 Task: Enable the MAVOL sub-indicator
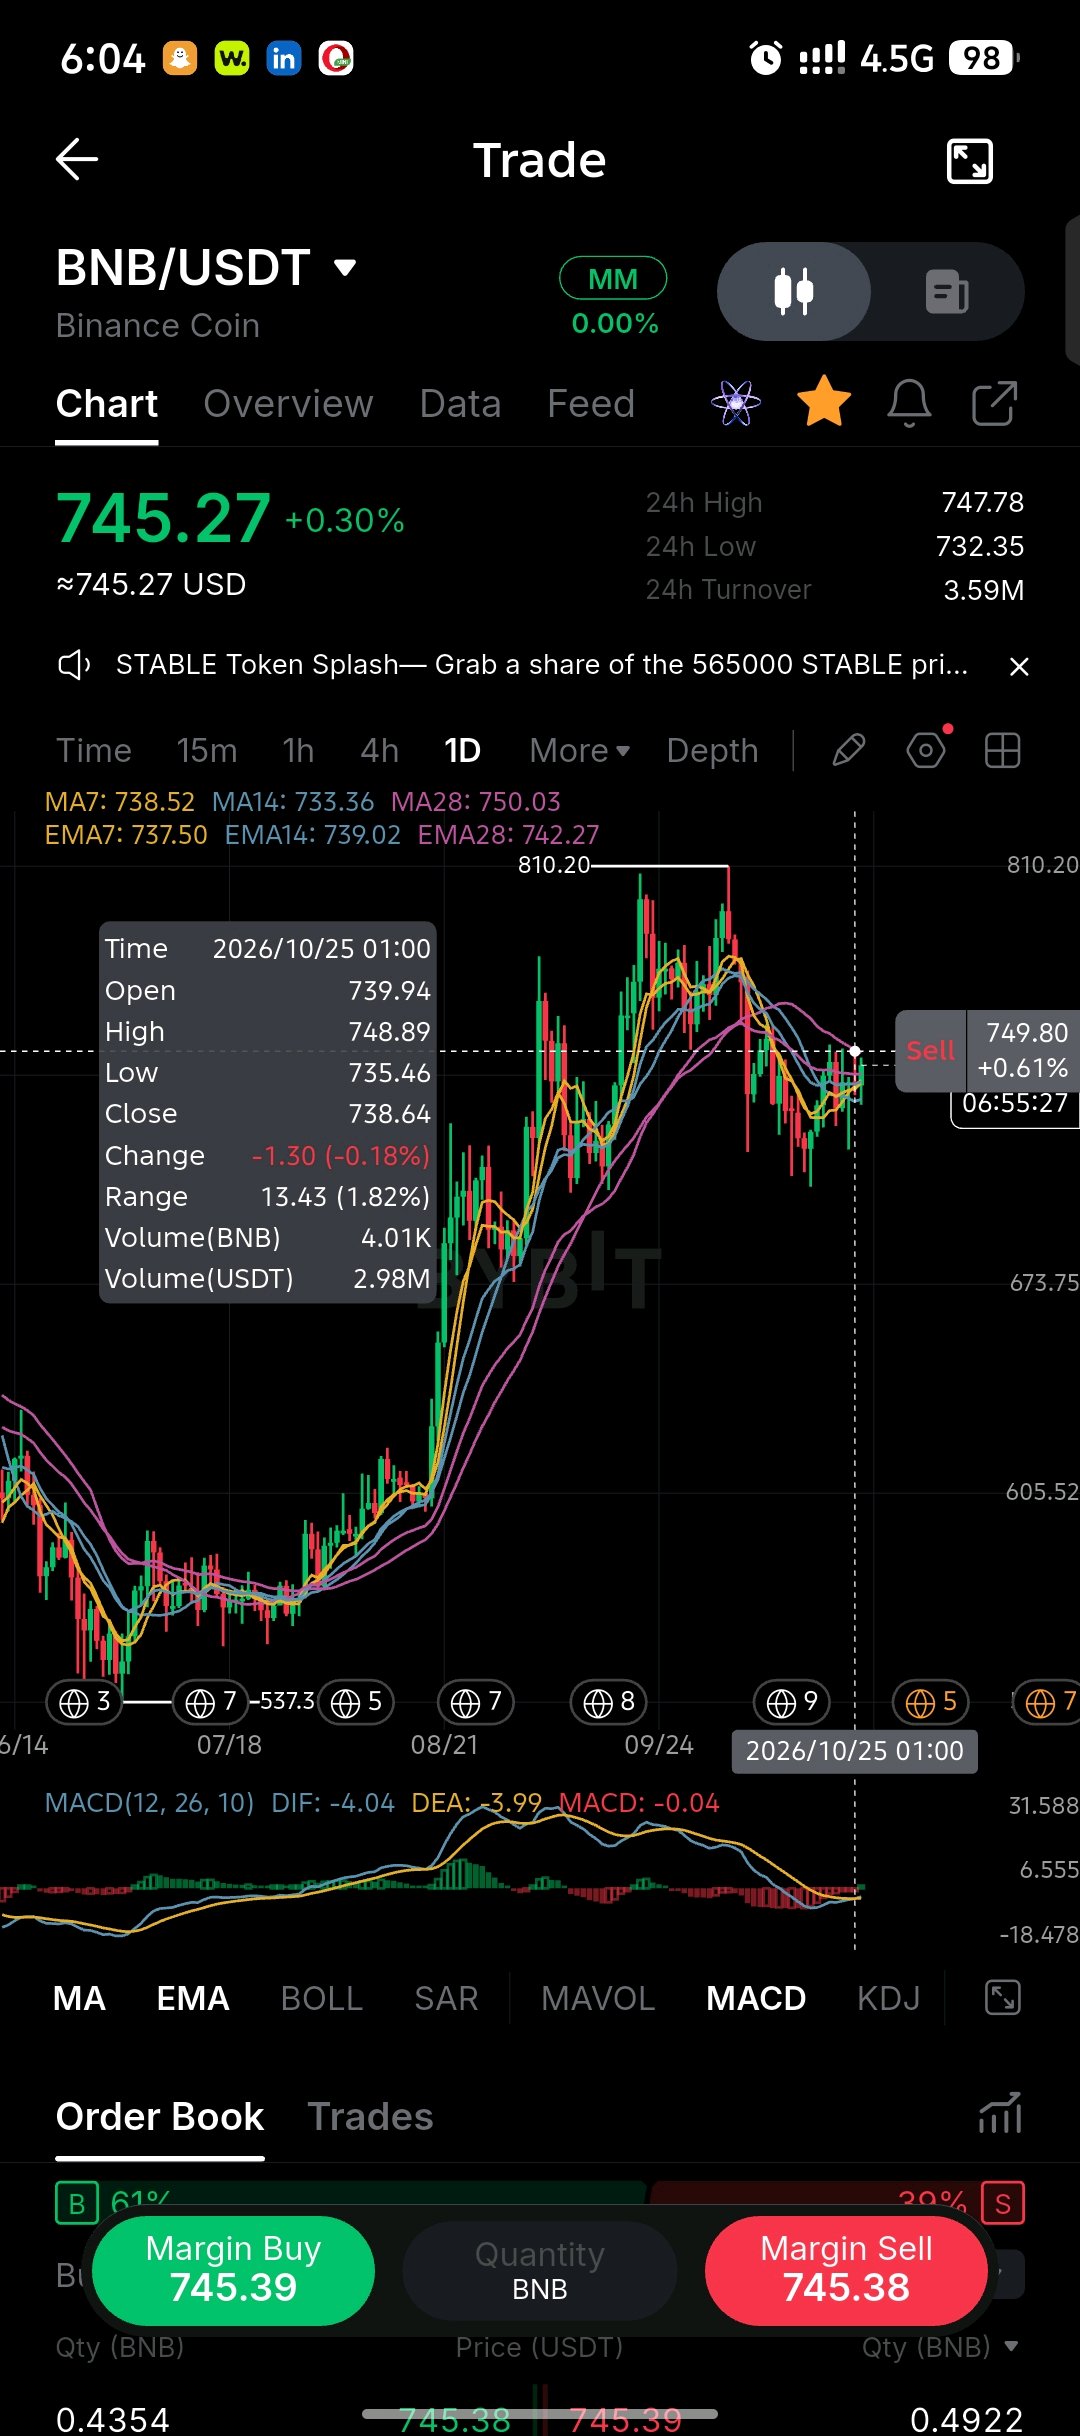point(598,1998)
